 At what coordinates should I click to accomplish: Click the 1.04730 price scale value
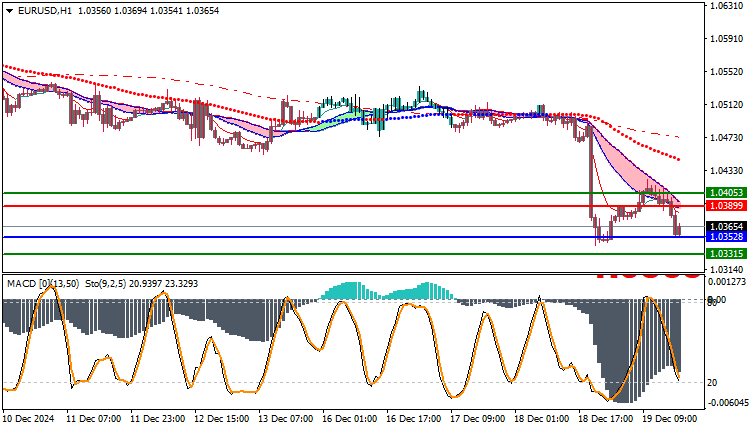(727, 138)
